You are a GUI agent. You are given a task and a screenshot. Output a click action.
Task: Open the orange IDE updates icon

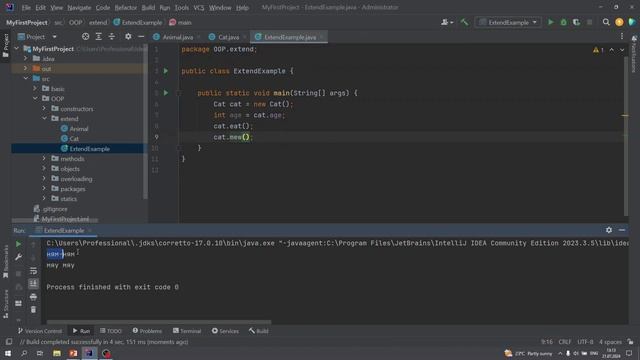point(619,22)
